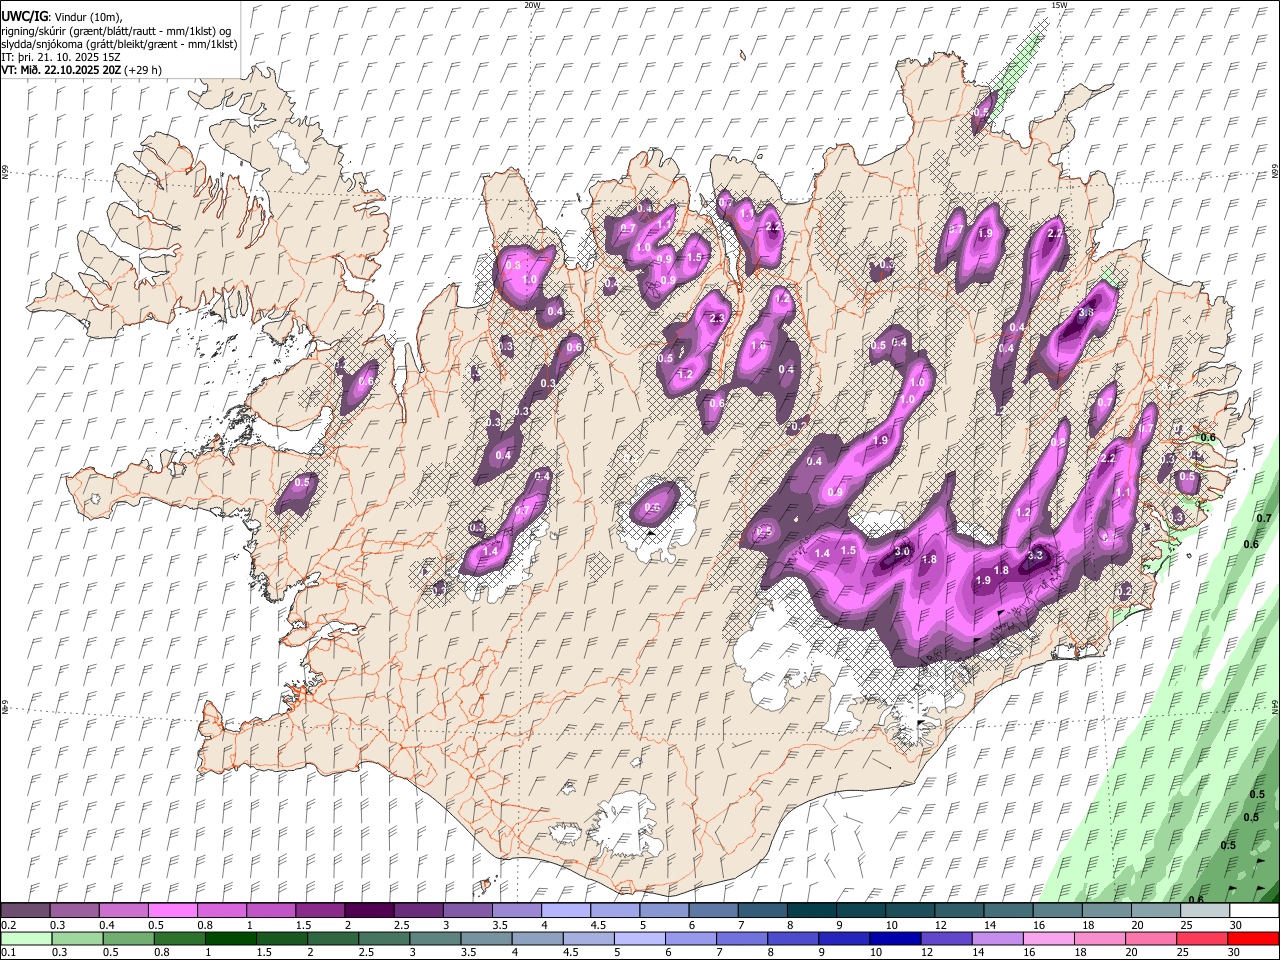
Task: Click the UWC/IG title text
Action: click(x=24, y=17)
